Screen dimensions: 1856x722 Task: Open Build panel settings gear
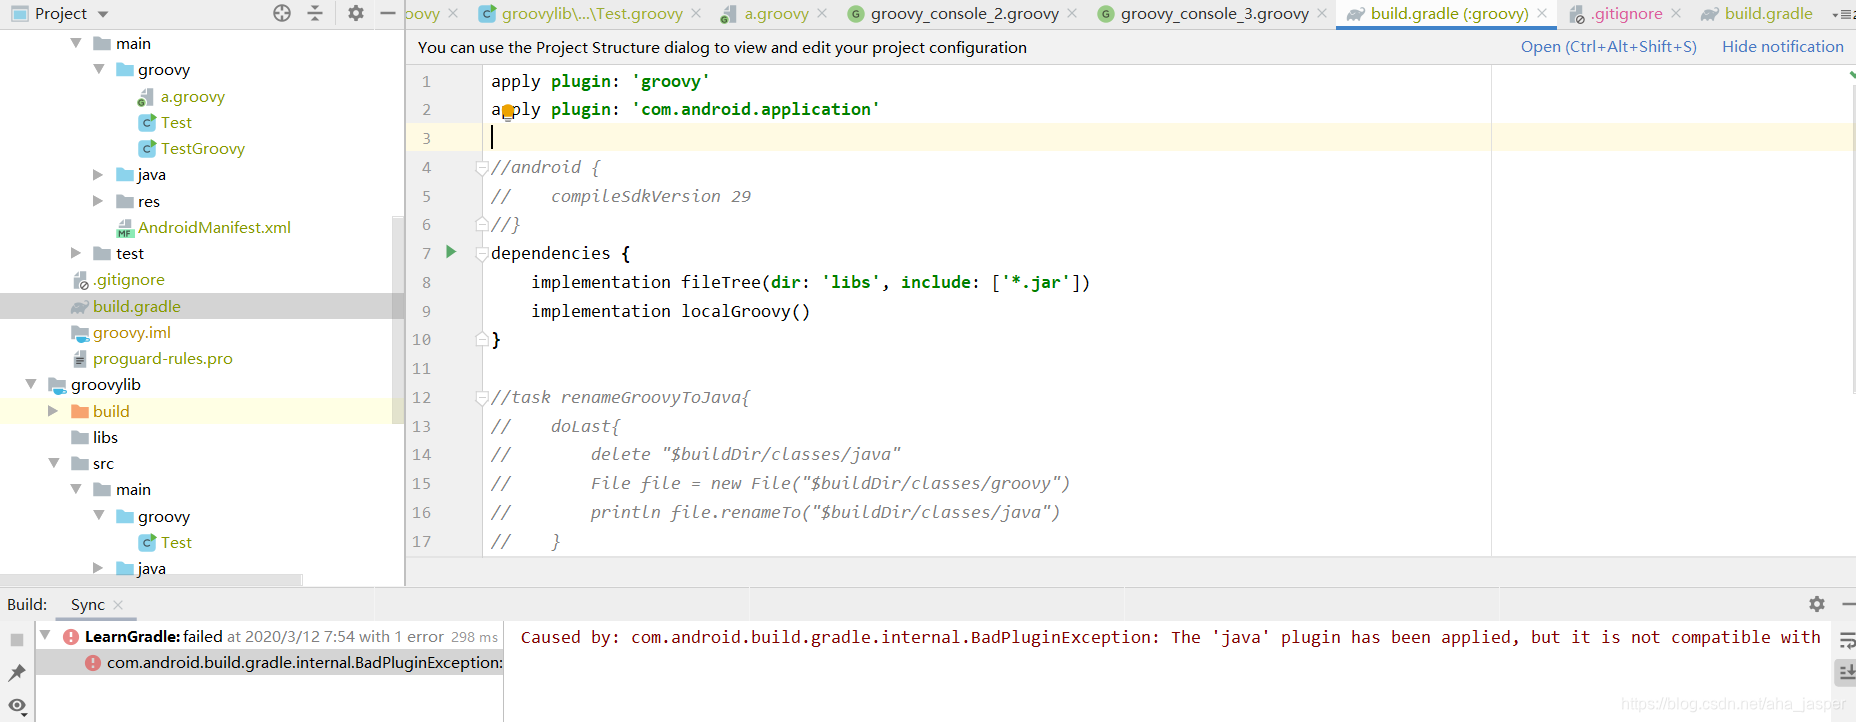click(x=1817, y=604)
